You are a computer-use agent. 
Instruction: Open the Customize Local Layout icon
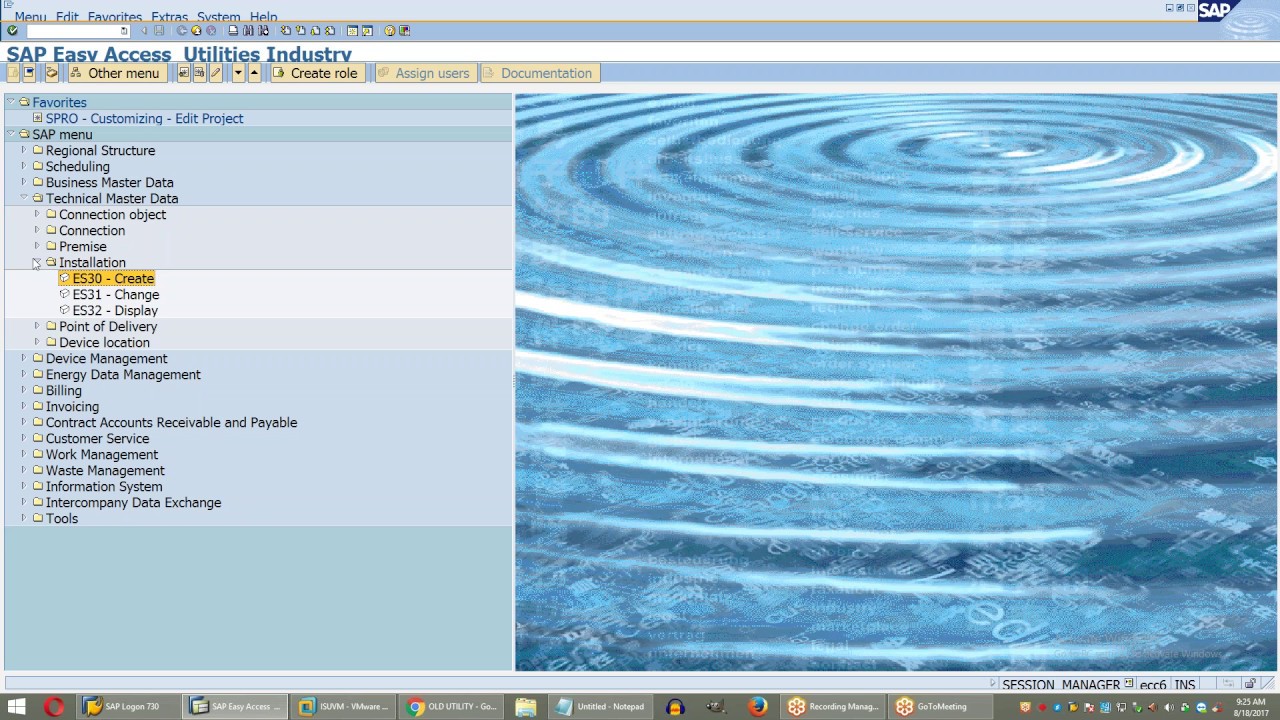click(x=404, y=31)
